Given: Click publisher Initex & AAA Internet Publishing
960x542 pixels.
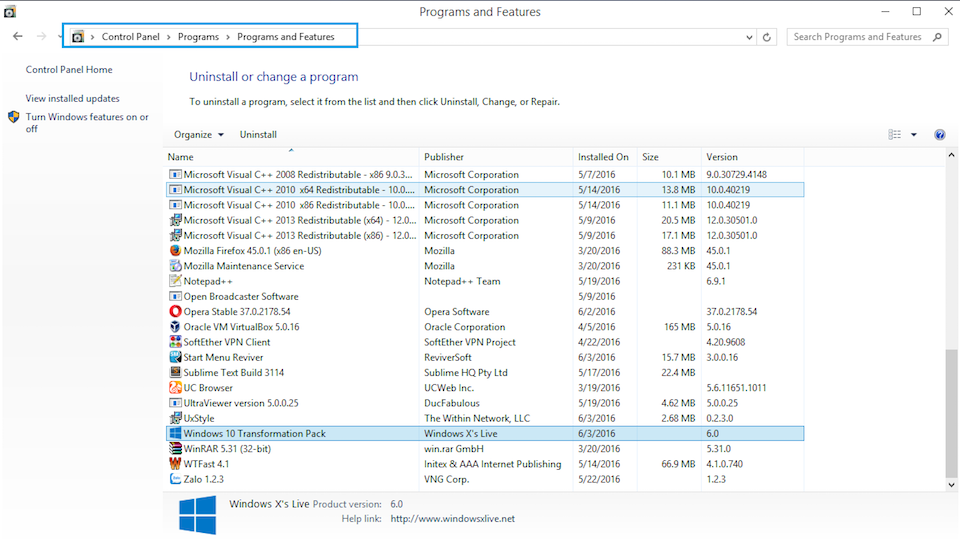Looking at the screenshot, I should [x=493, y=464].
